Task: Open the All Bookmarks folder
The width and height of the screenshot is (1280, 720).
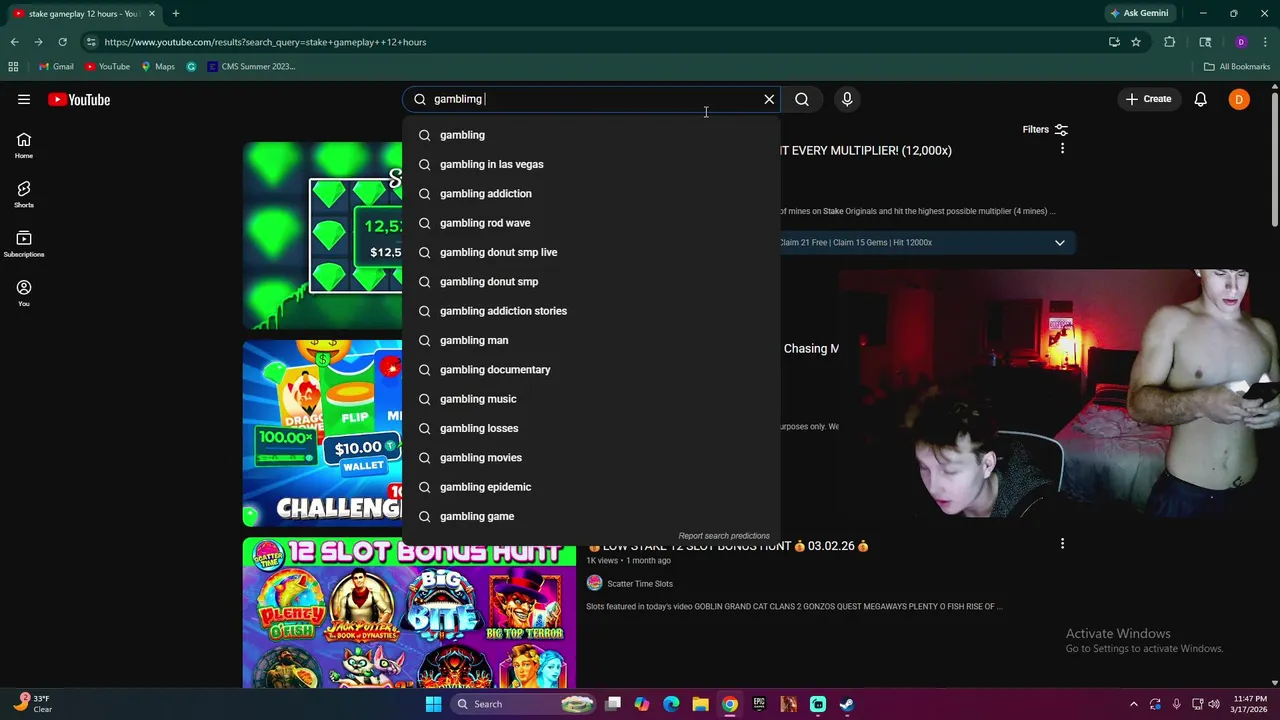Action: [1237, 66]
